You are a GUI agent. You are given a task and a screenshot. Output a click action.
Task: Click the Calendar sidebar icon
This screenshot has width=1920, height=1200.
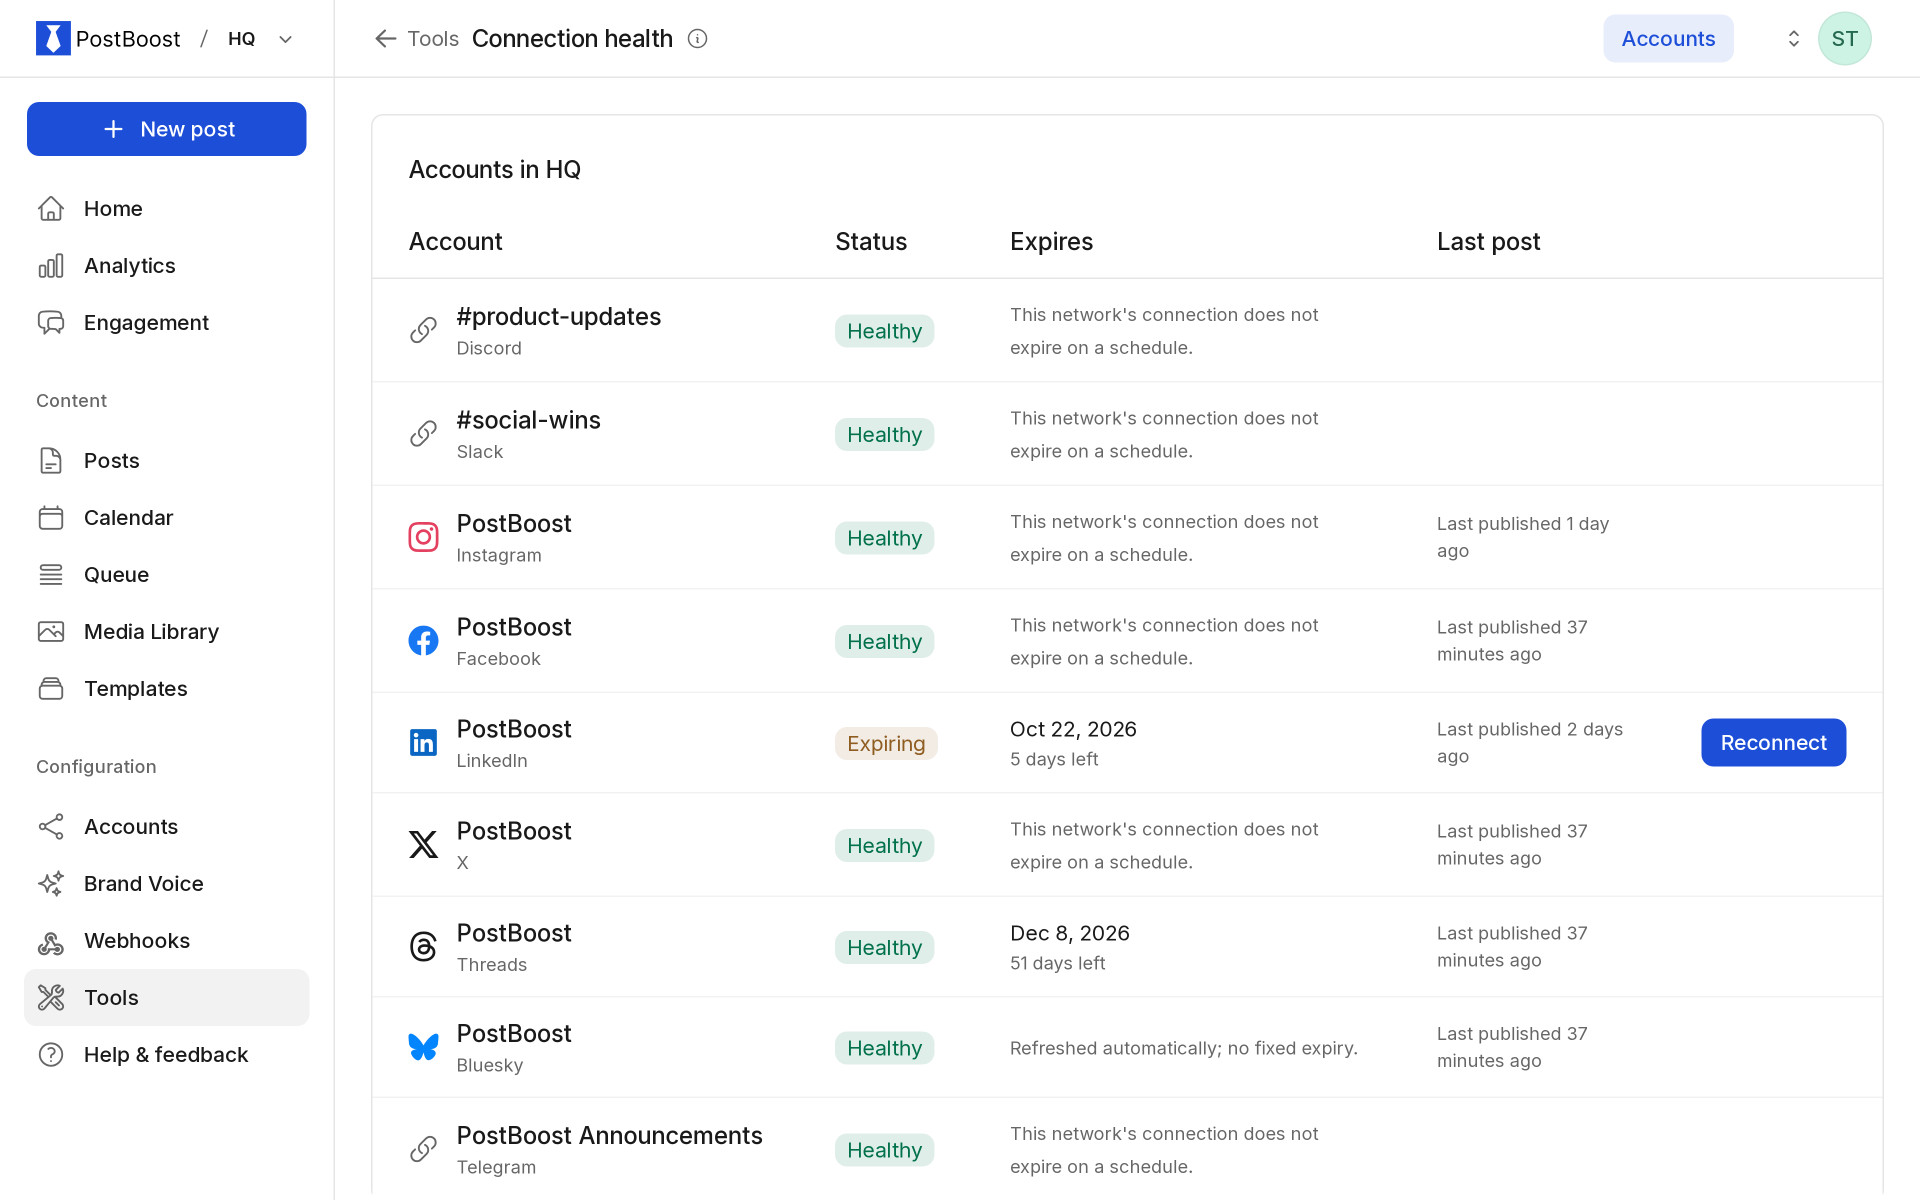pos(51,517)
